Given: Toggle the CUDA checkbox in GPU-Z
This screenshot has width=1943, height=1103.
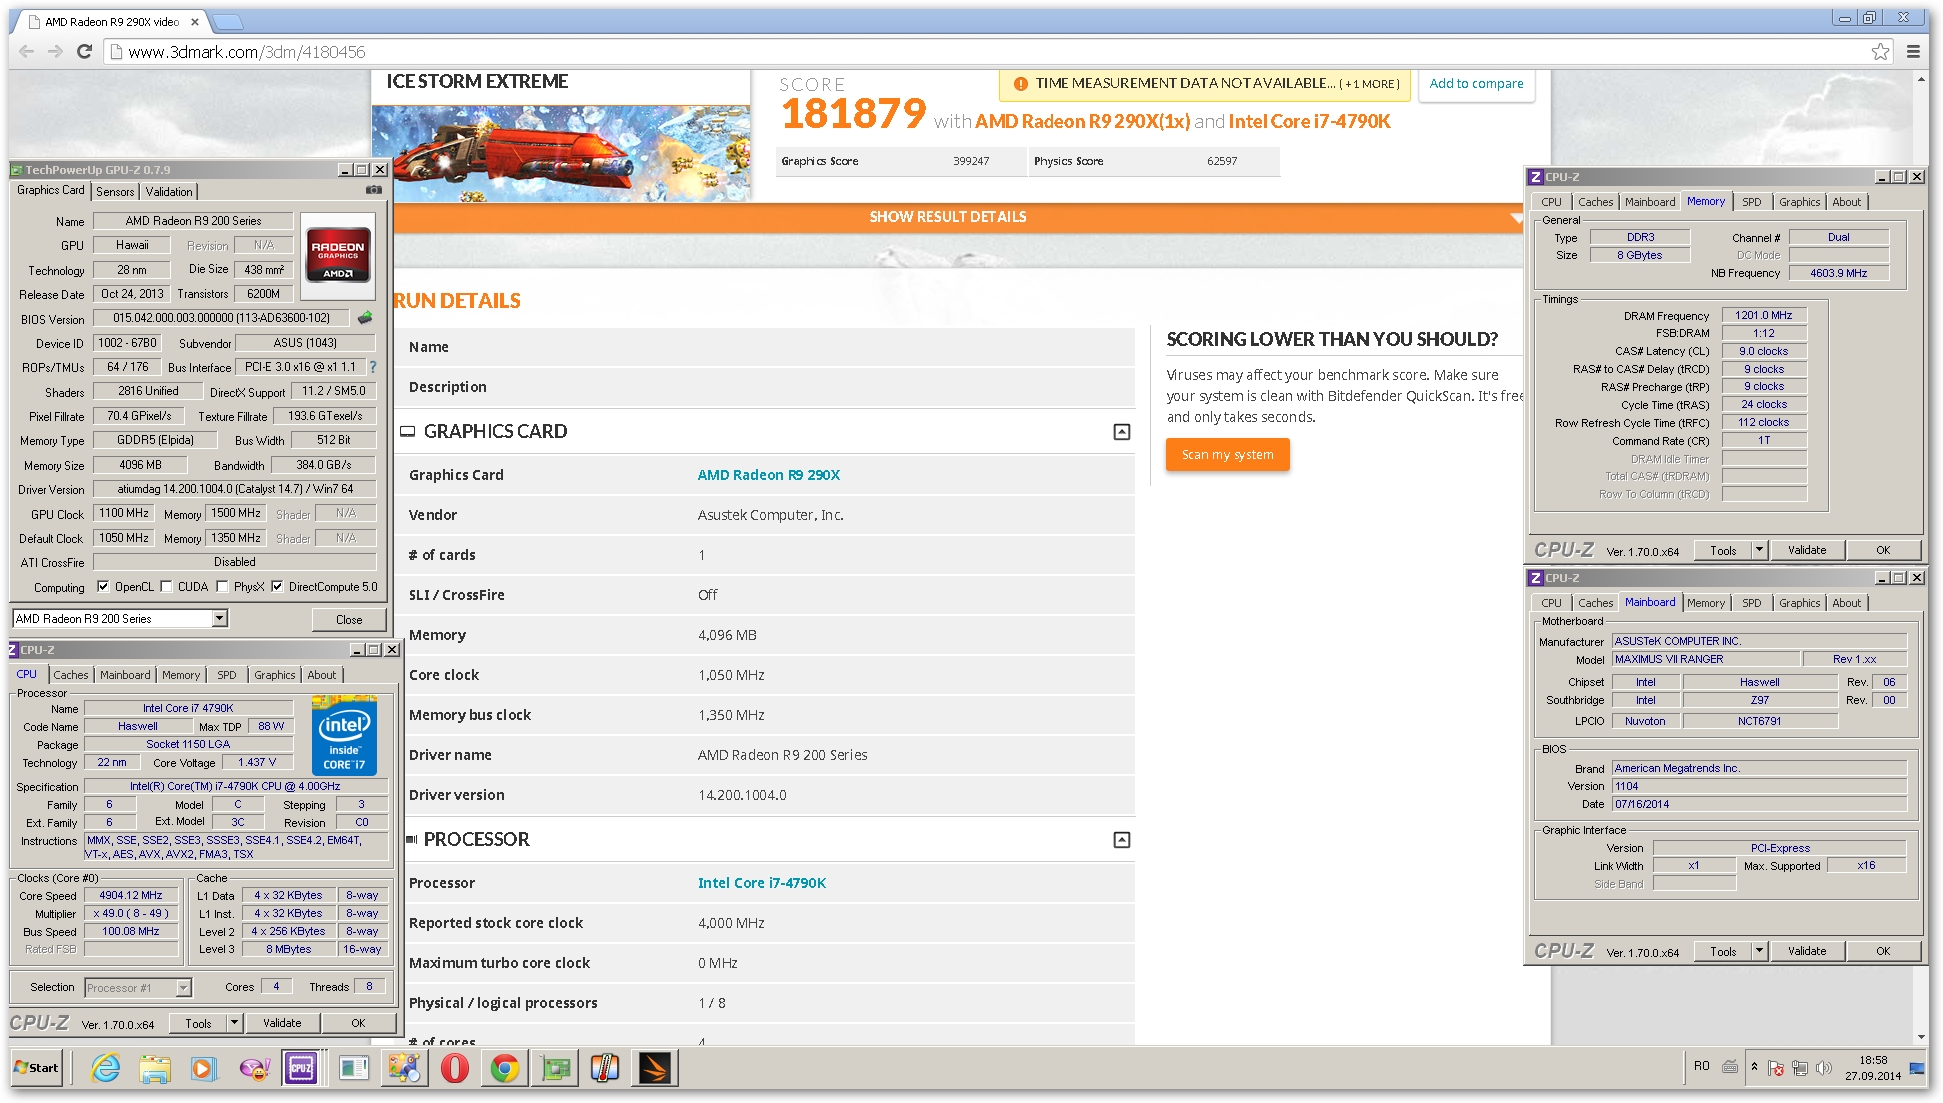Looking at the screenshot, I should click(167, 587).
